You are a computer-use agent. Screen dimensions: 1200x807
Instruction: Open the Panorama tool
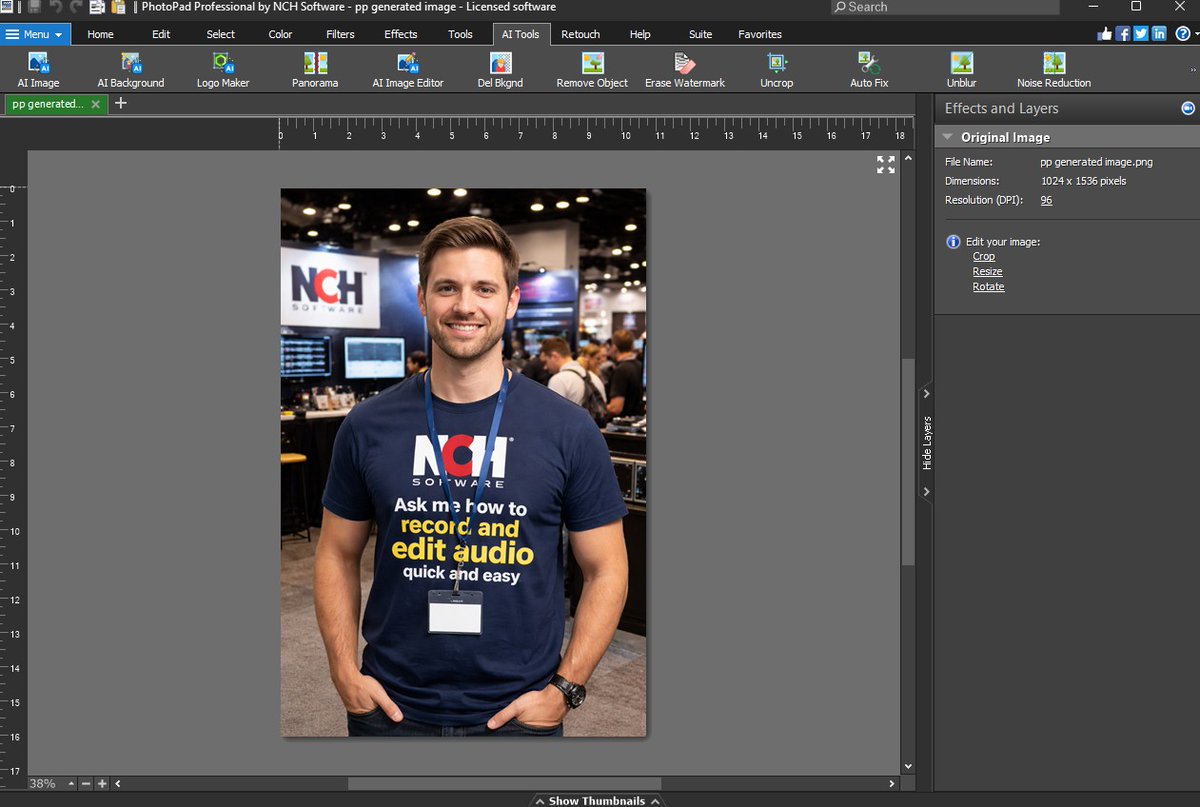point(314,68)
